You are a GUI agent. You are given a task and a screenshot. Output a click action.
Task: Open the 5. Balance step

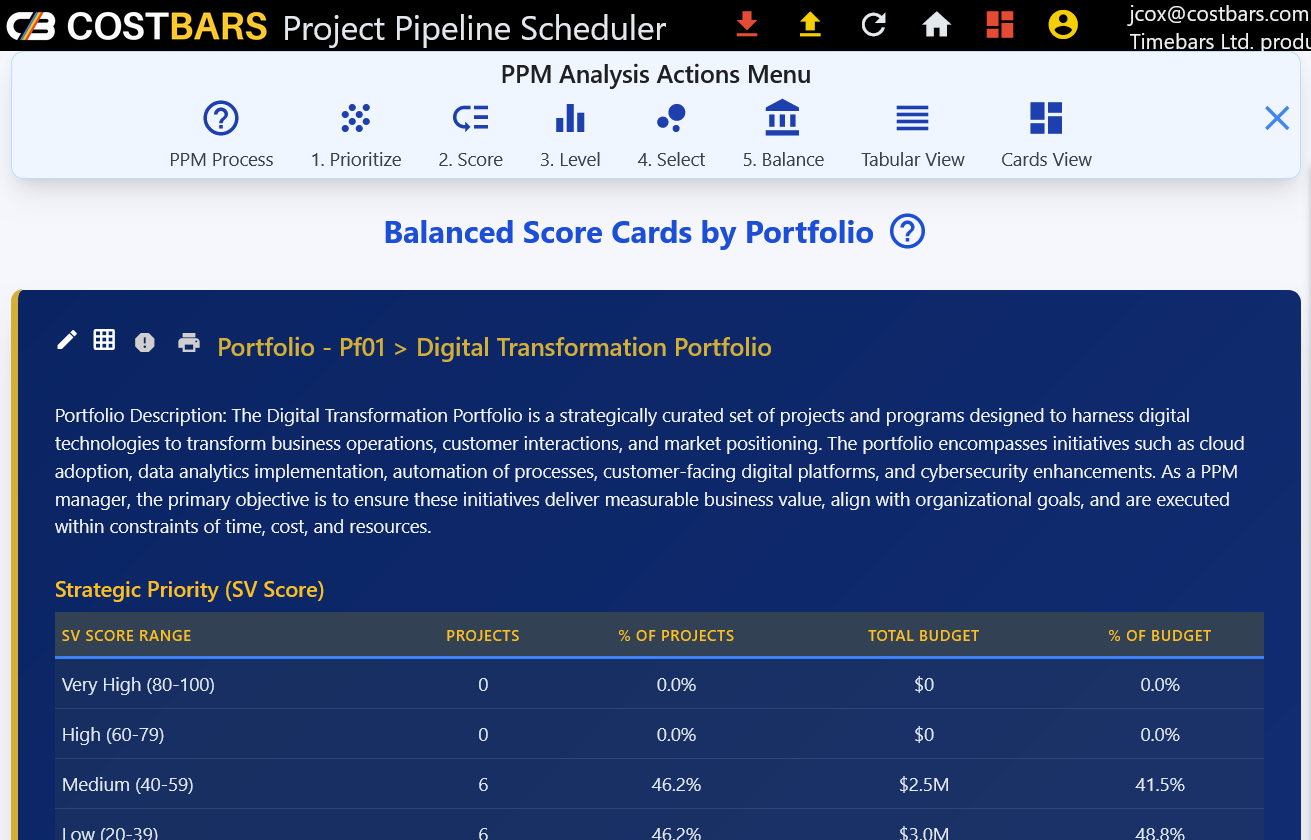[x=782, y=135]
